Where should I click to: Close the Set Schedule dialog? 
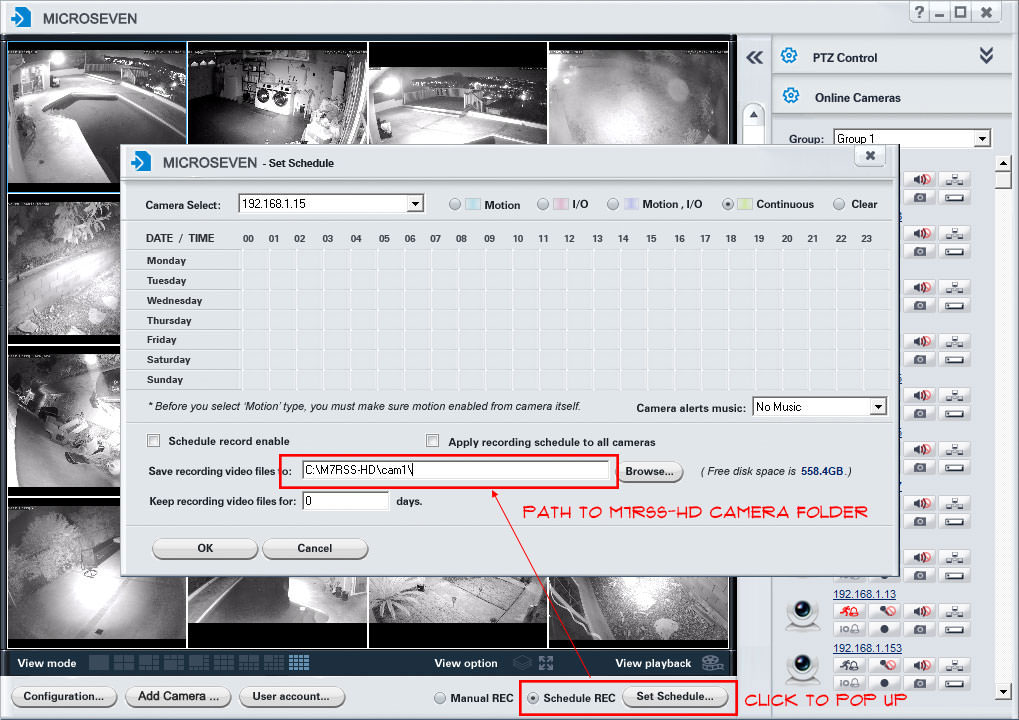pyautogui.click(x=870, y=155)
